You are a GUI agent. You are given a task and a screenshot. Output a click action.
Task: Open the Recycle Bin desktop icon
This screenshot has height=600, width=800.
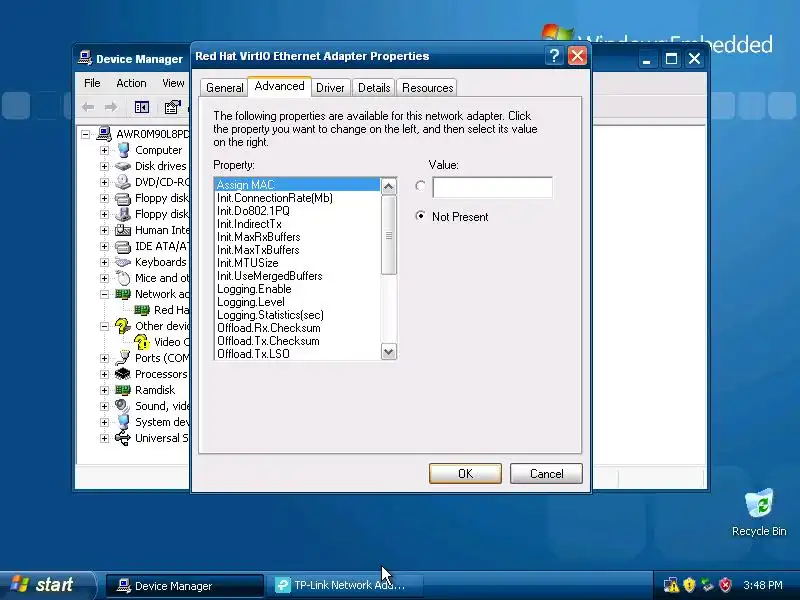pyautogui.click(x=759, y=503)
